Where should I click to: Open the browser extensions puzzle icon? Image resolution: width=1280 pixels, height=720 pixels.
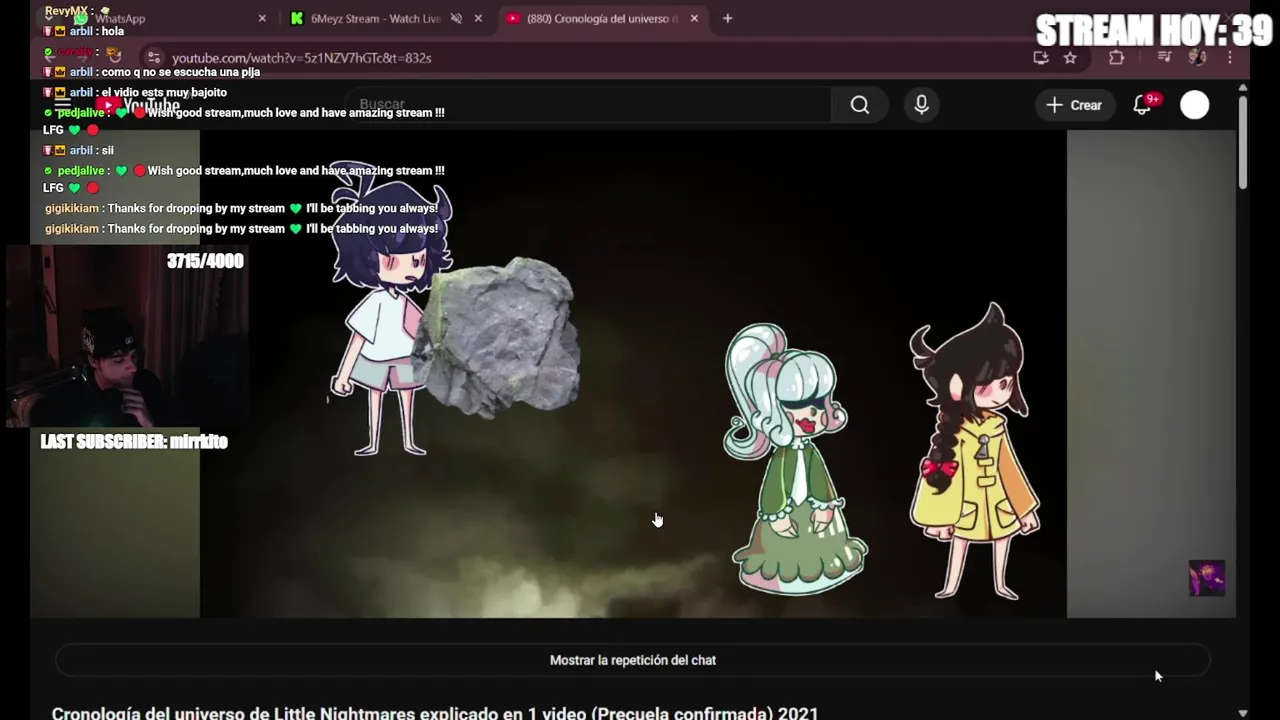point(1117,57)
